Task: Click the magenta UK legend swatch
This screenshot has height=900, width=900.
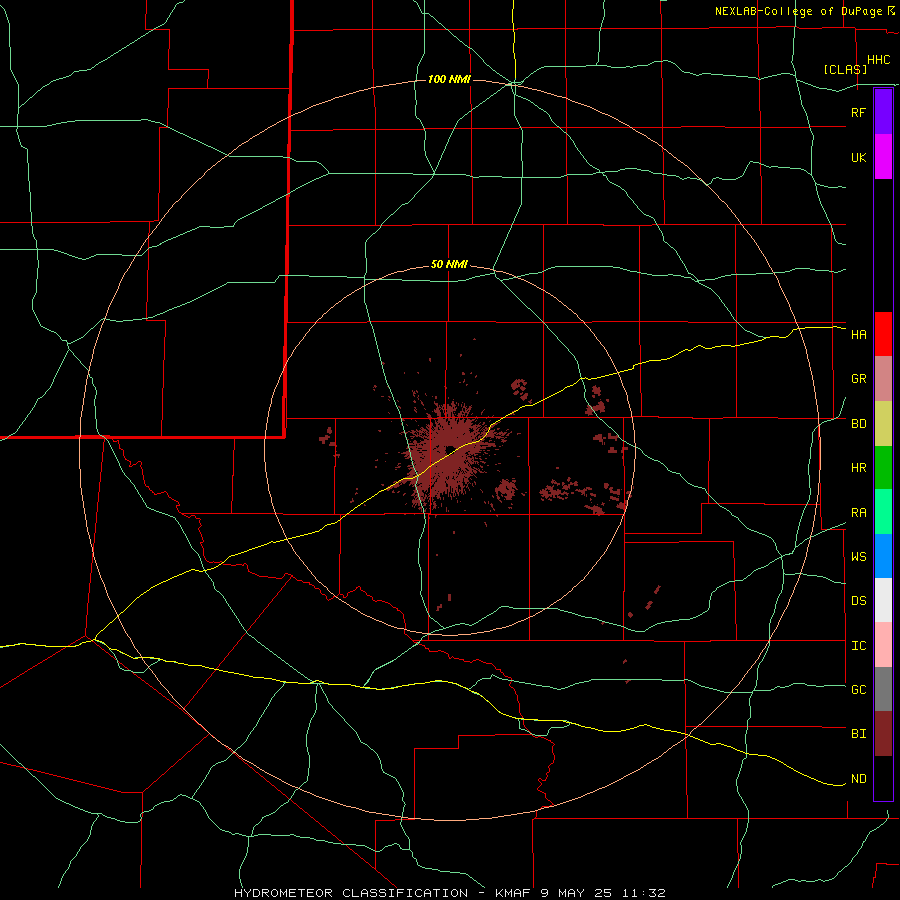Action: 883,157
